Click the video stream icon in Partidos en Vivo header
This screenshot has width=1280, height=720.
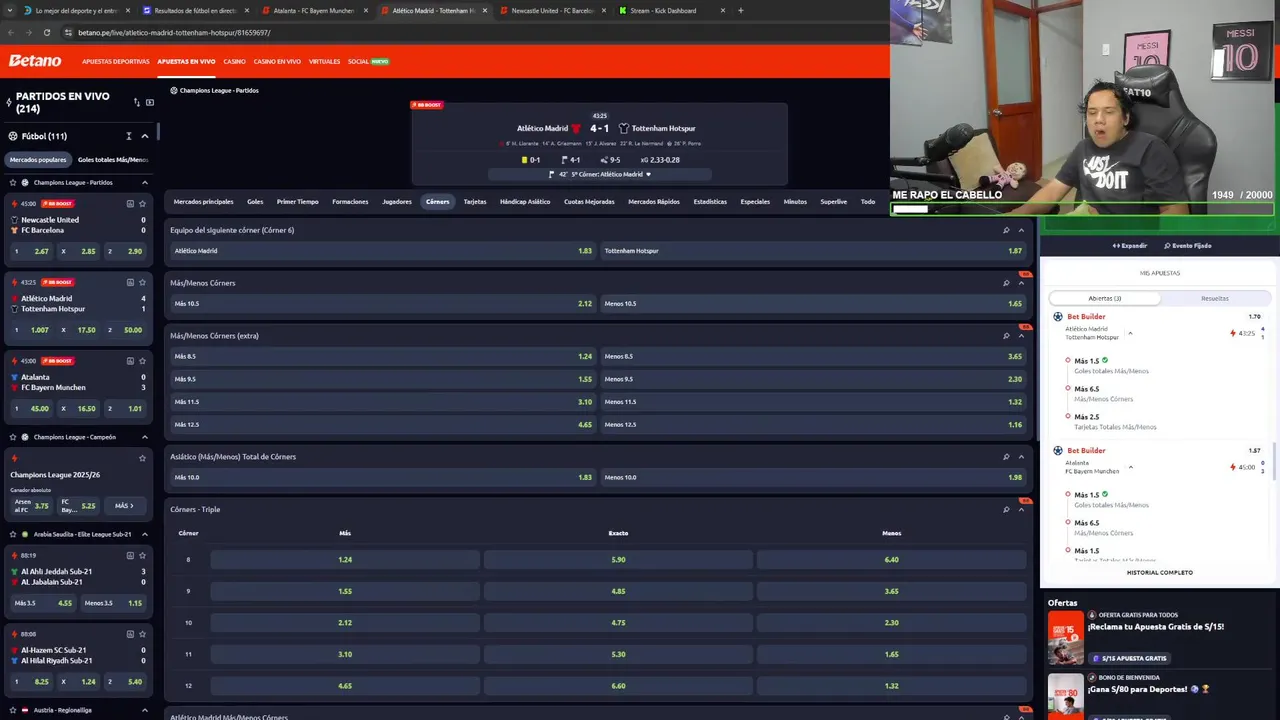pos(150,102)
